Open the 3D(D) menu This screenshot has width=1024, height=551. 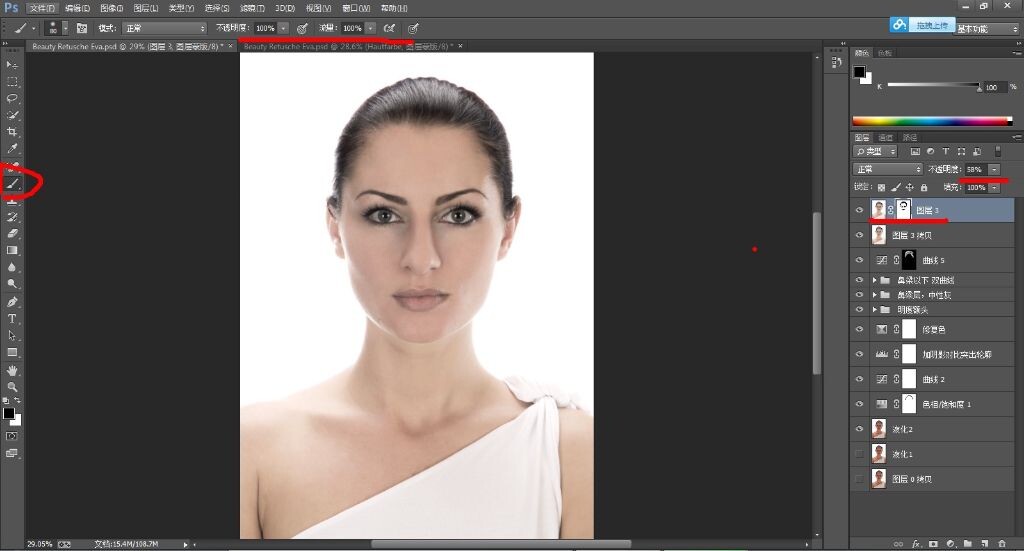tap(285, 8)
